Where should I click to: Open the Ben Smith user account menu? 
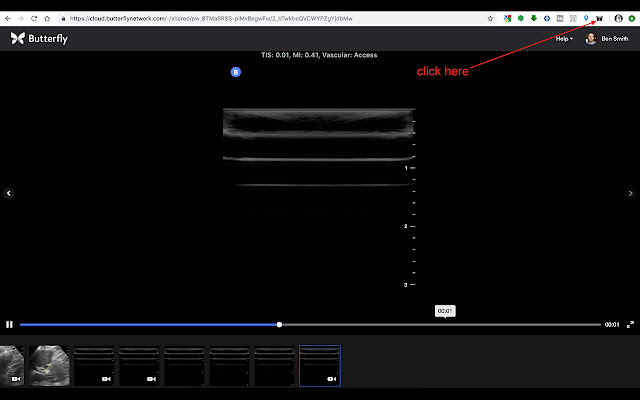point(616,38)
